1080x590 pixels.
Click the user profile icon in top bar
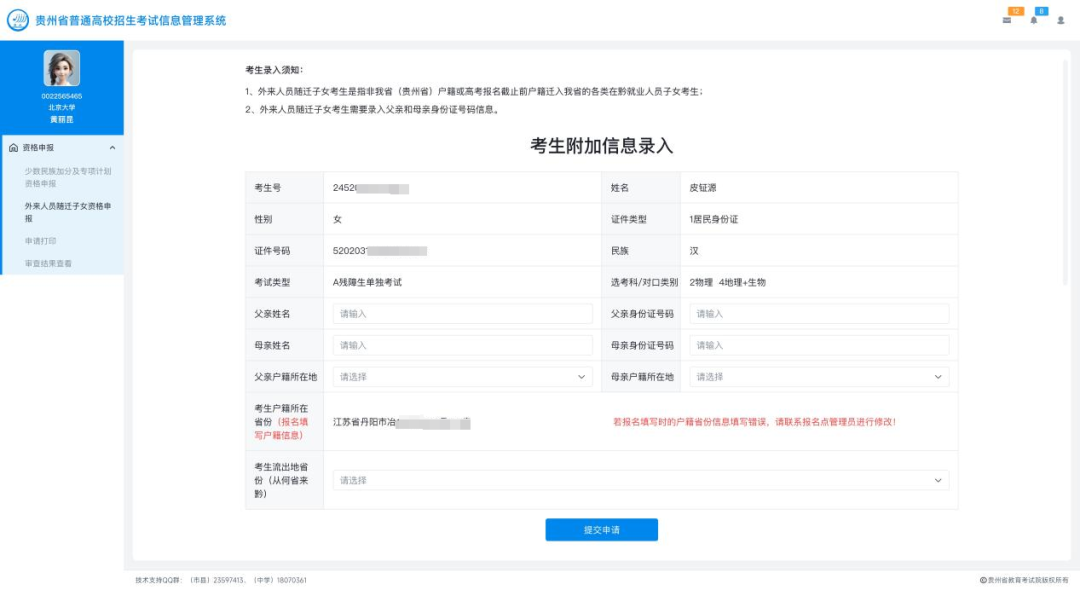tap(1062, 20)
